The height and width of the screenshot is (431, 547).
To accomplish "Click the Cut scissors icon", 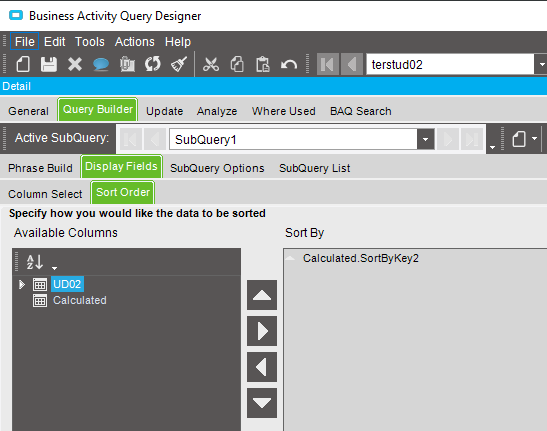I will 211,65.
